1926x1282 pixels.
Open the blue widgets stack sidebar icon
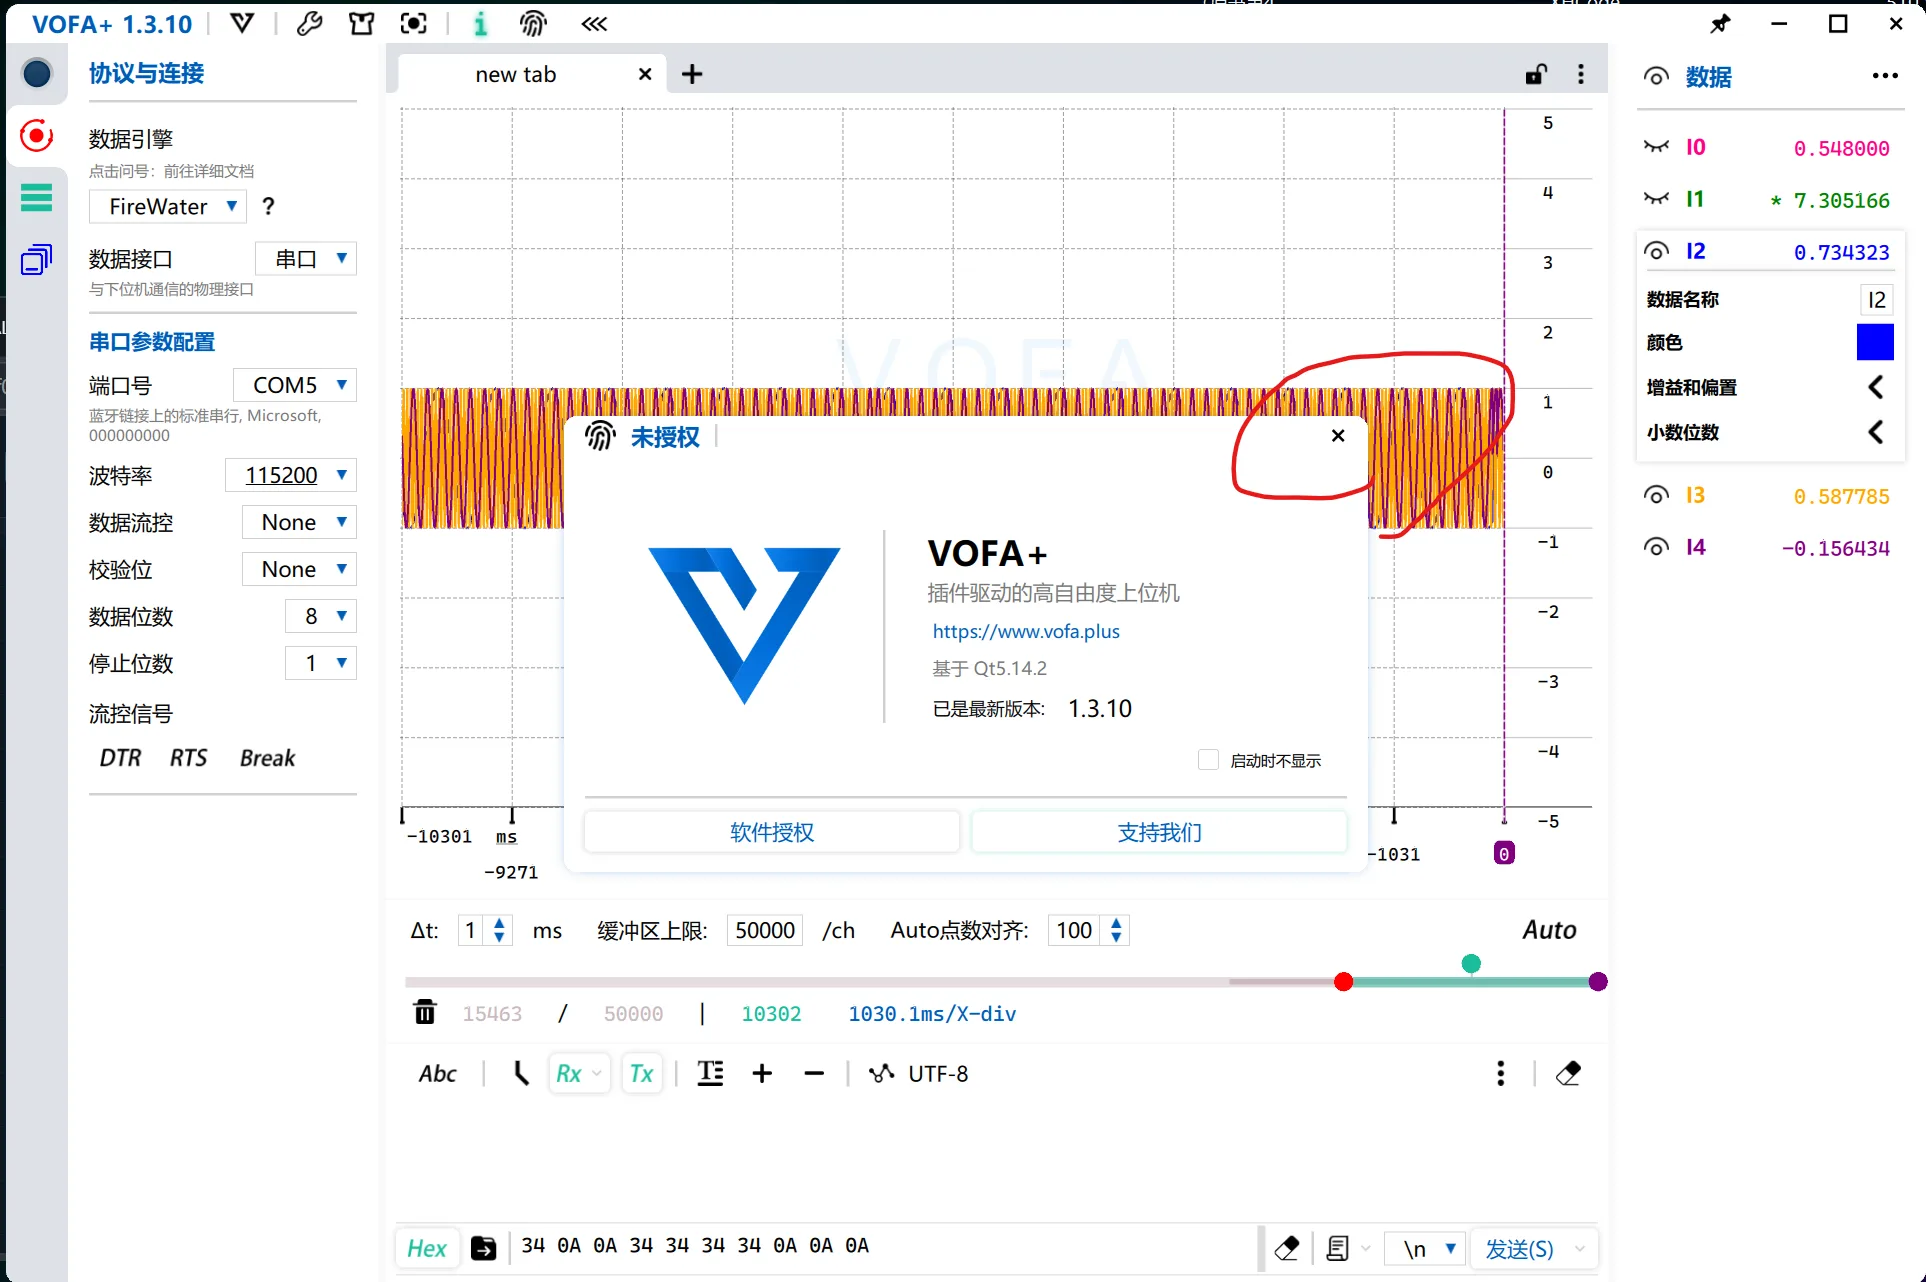36,260
